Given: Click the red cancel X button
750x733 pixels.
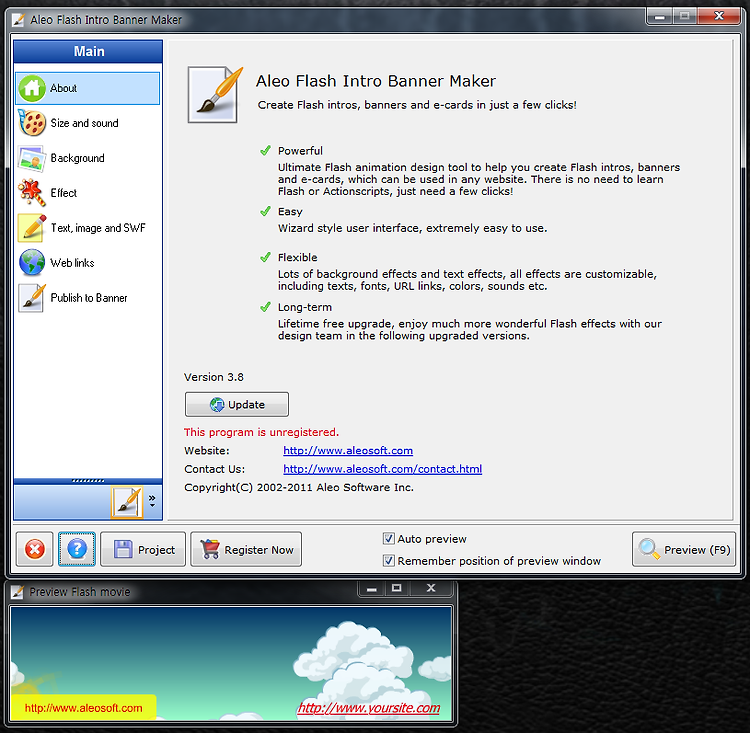Looking at the screenshot, I should (34, 549).
